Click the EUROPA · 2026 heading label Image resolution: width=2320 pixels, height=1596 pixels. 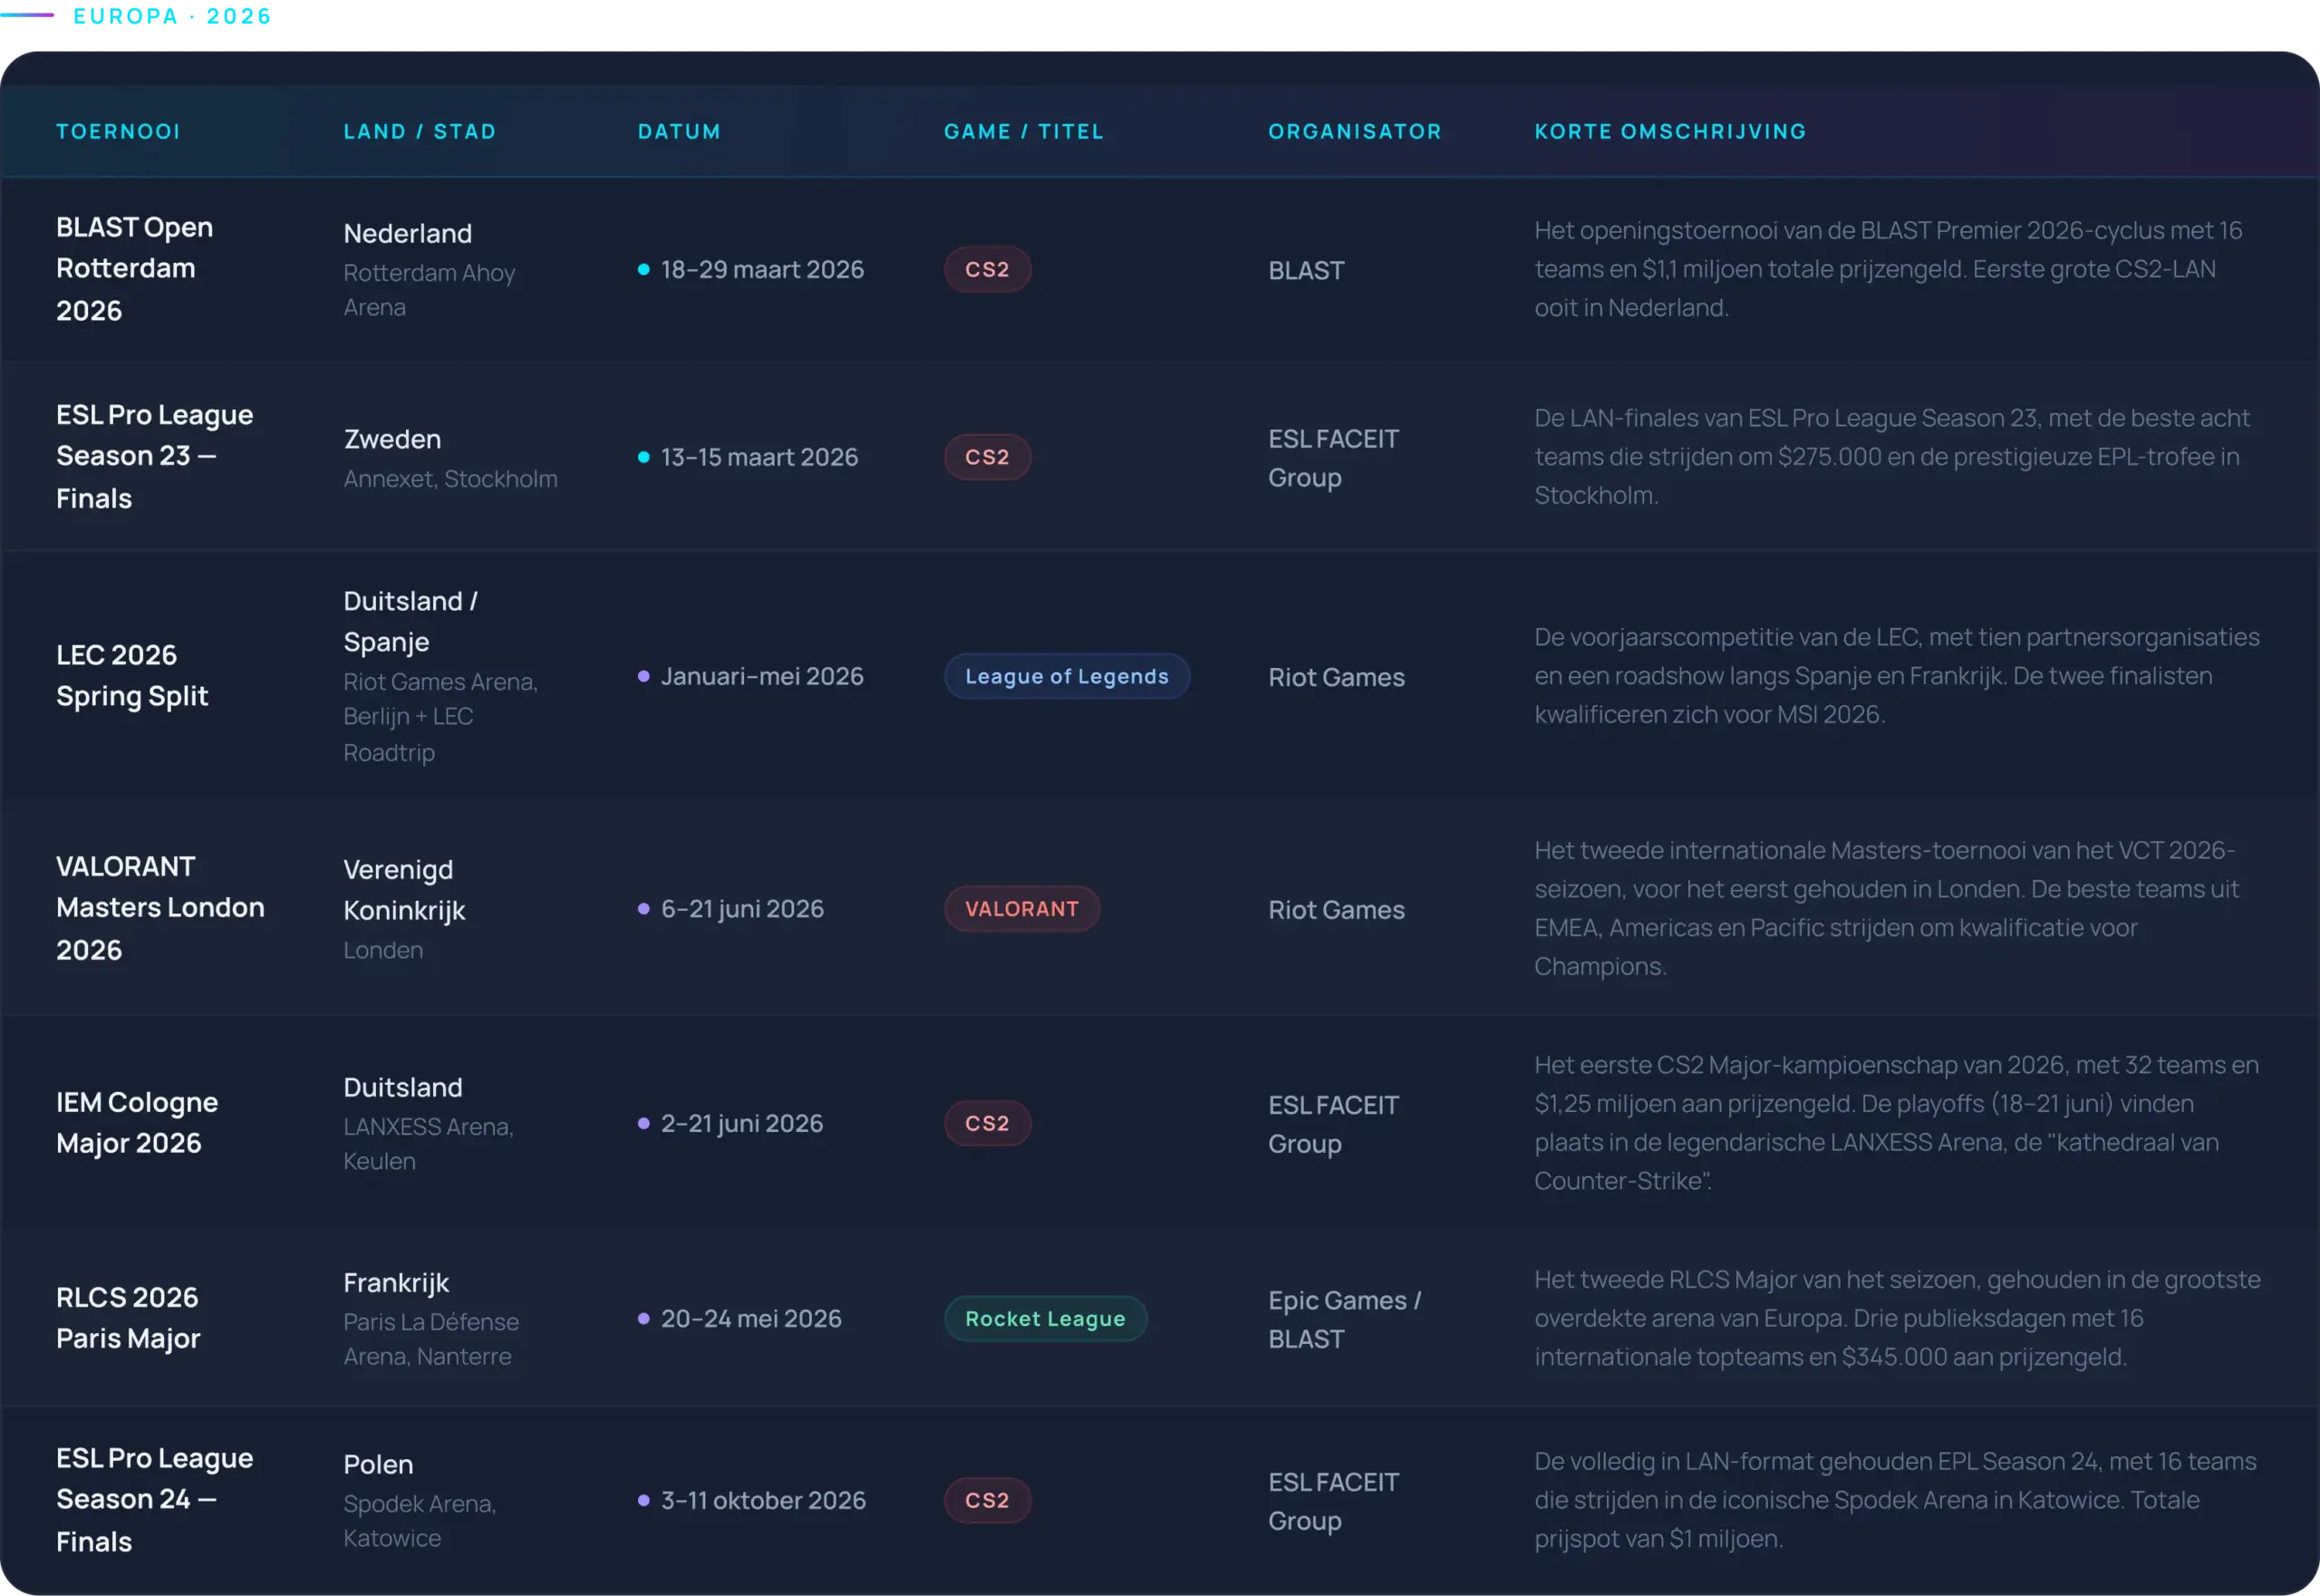tap(173, 17)
